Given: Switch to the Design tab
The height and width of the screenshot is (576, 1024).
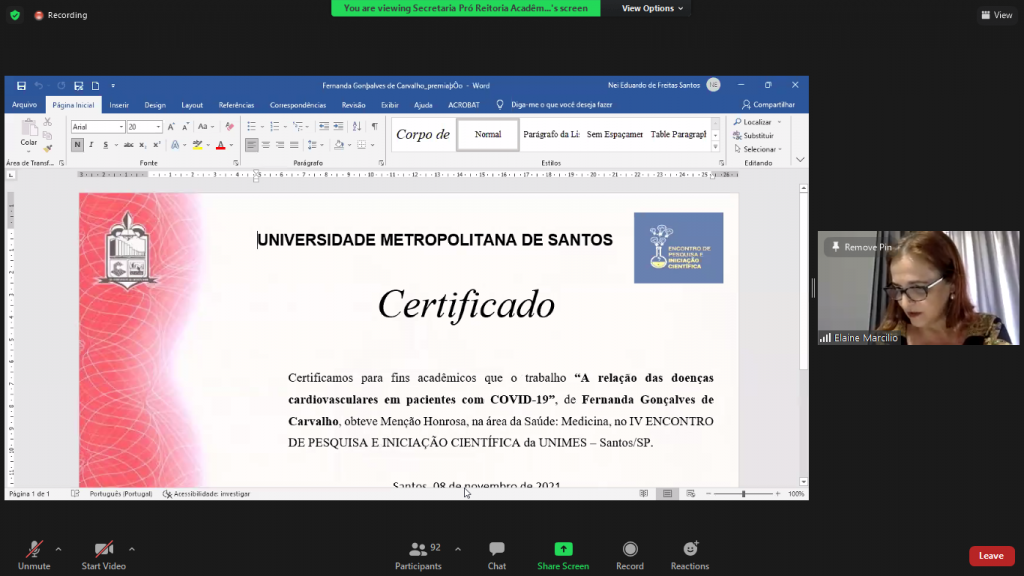Looking at the screenshot, I should click(155, 105).
